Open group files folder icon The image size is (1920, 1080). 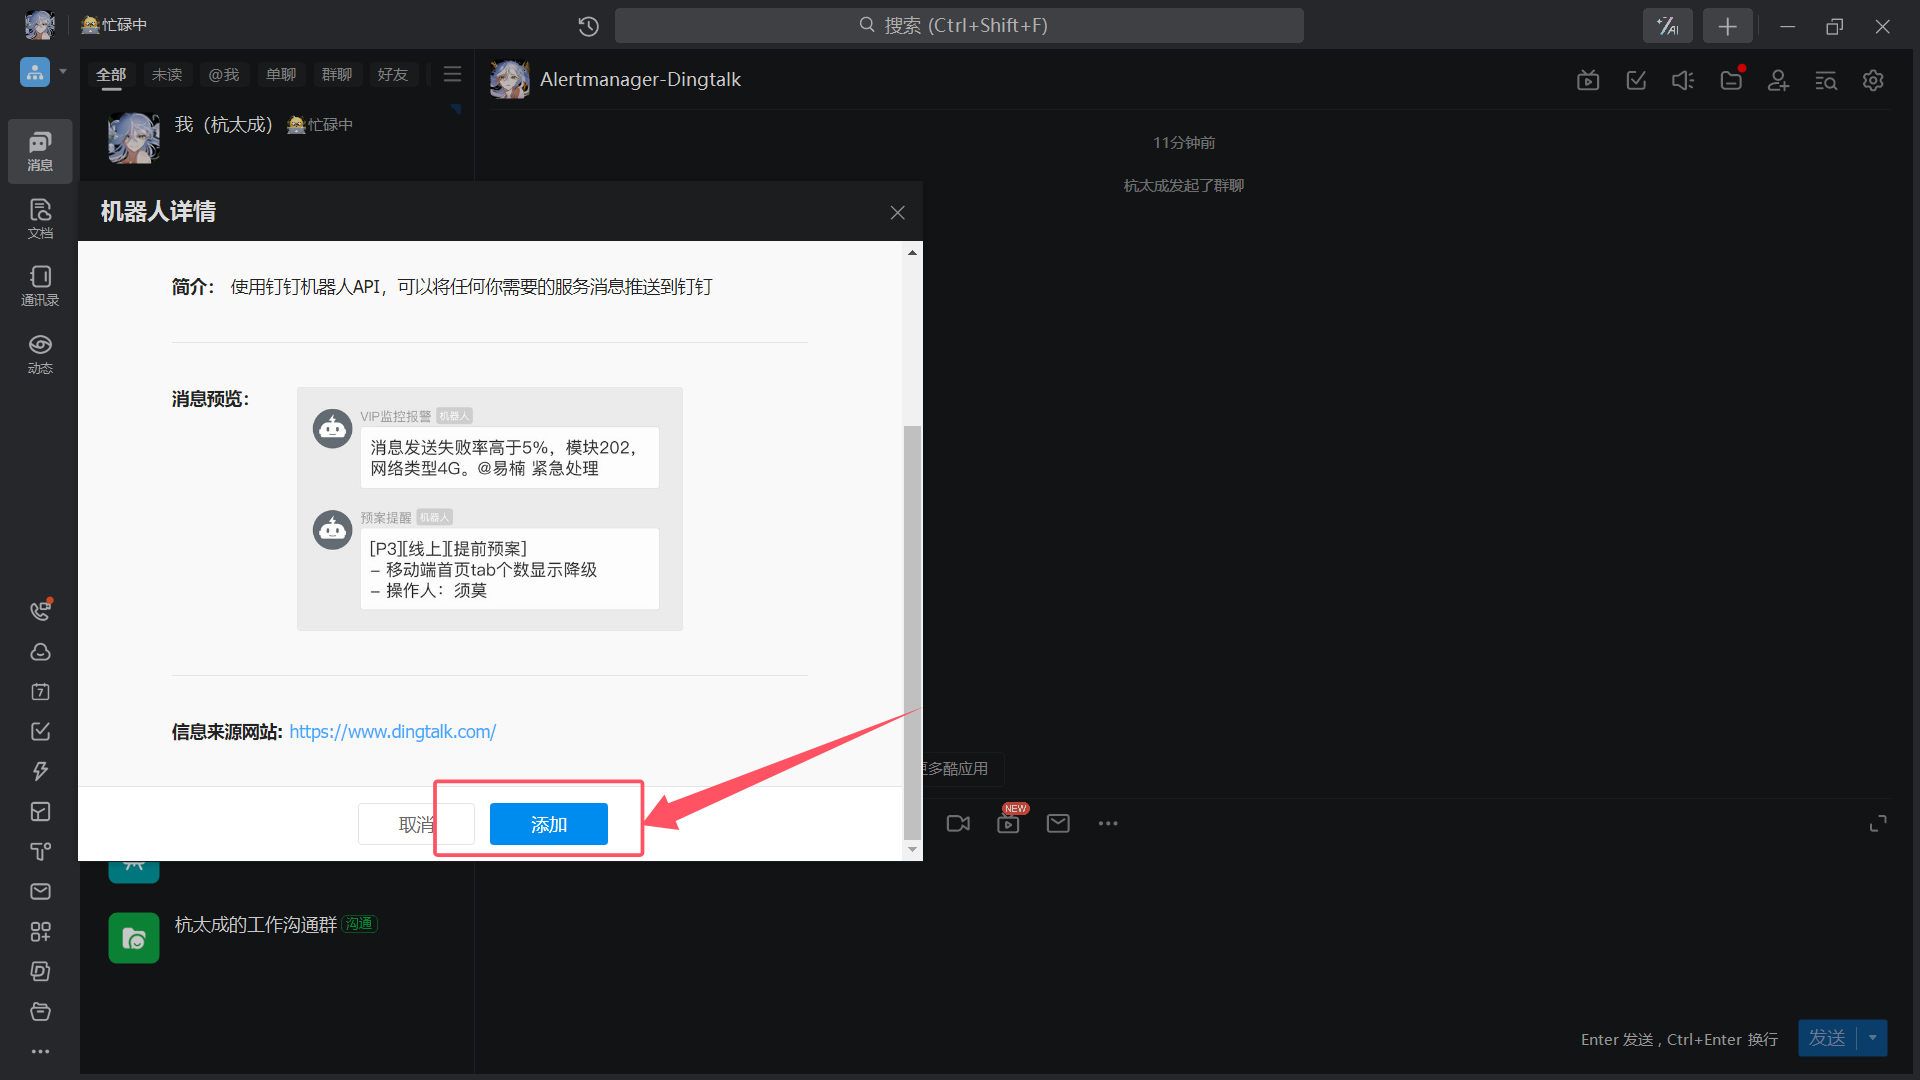tap(1731, 80)
